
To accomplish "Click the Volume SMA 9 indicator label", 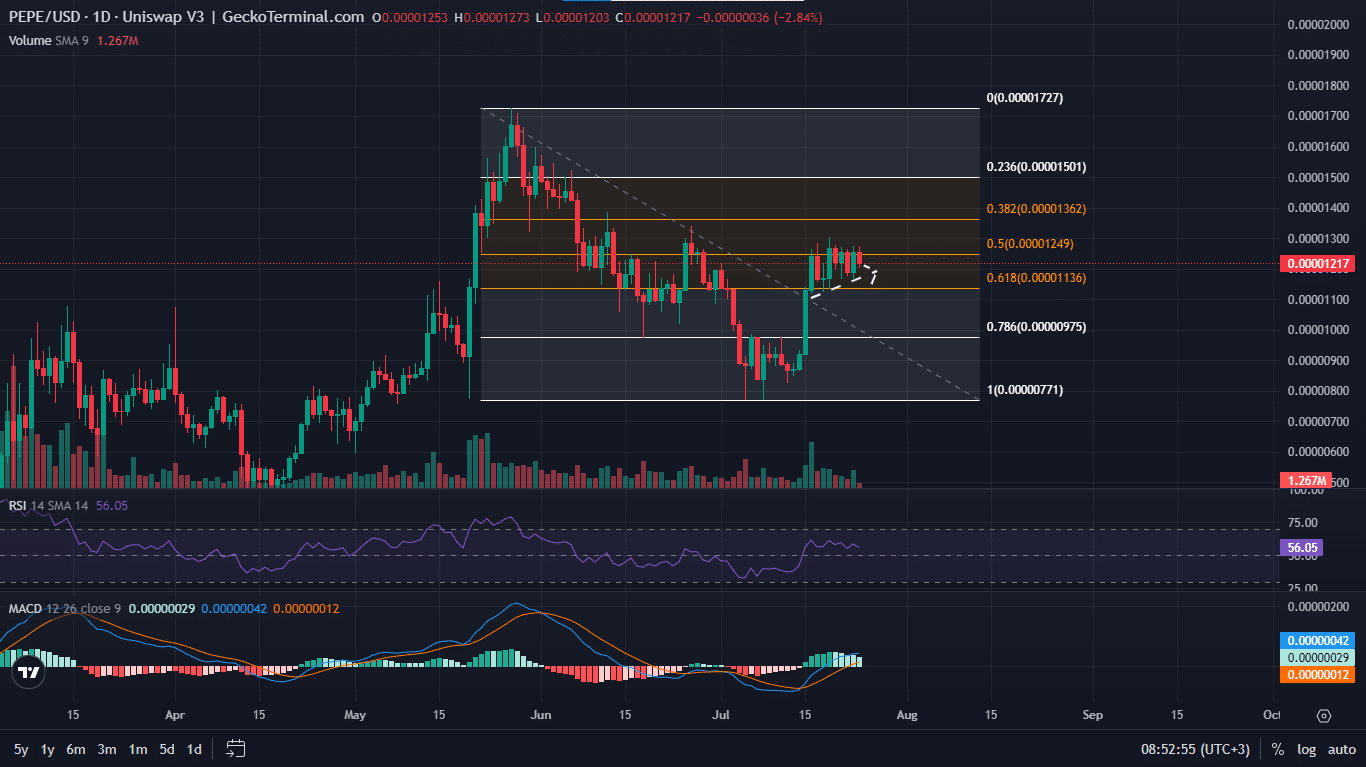I will coord(50,40).
